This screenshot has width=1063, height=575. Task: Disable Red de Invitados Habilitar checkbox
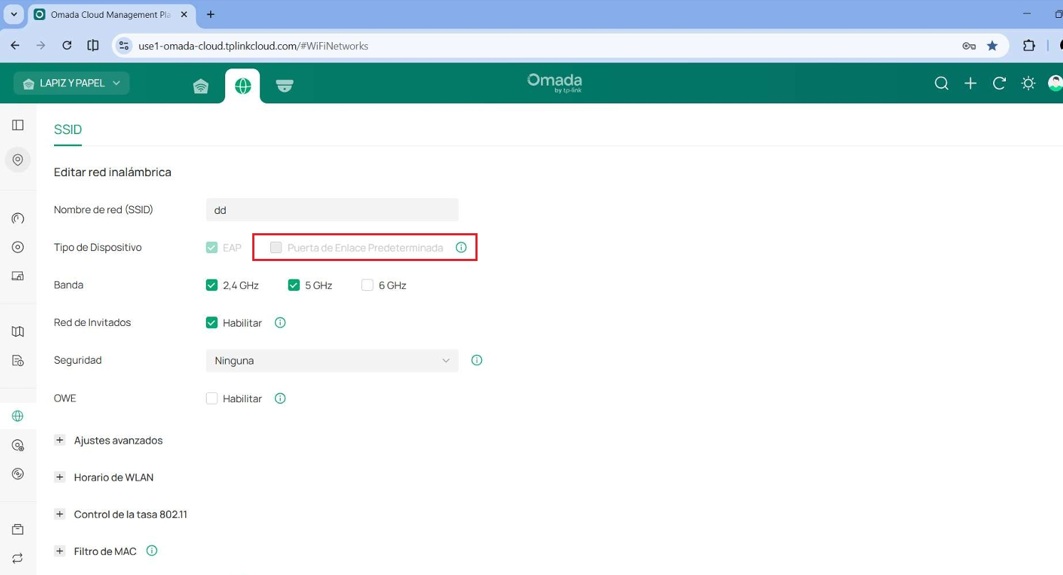pyautogui.click(x=212, y=323)
